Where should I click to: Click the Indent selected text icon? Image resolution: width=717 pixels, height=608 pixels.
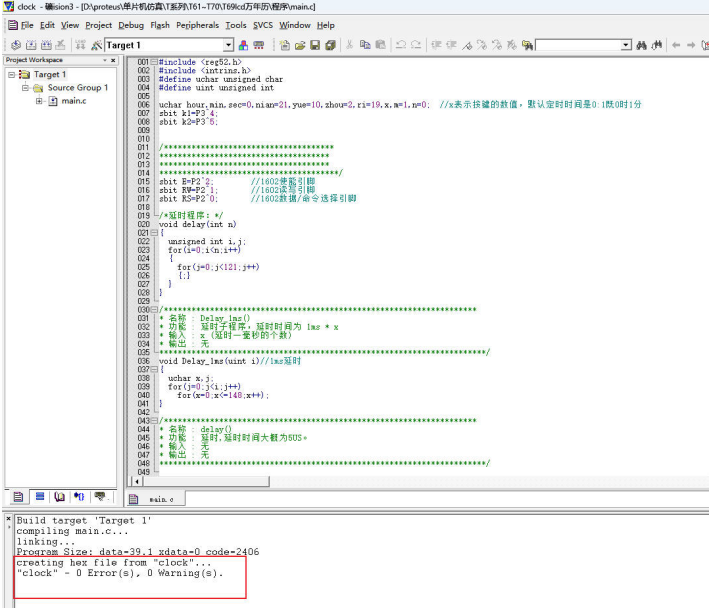click(x=436, y=45)
